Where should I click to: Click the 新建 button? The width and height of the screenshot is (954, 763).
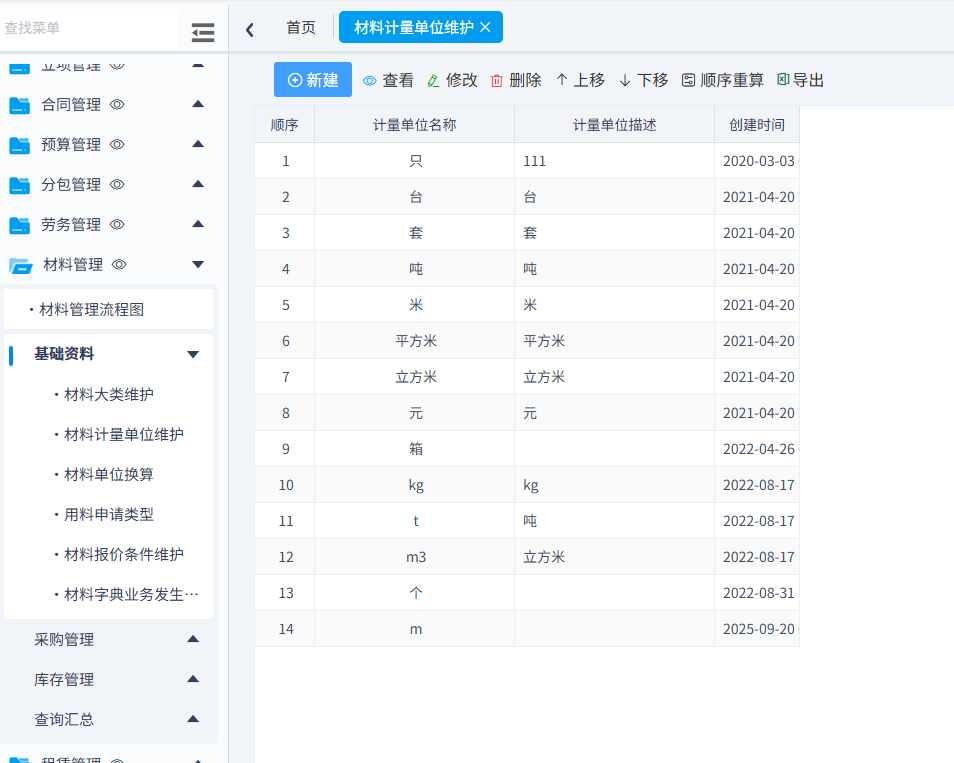coord(313,80)
